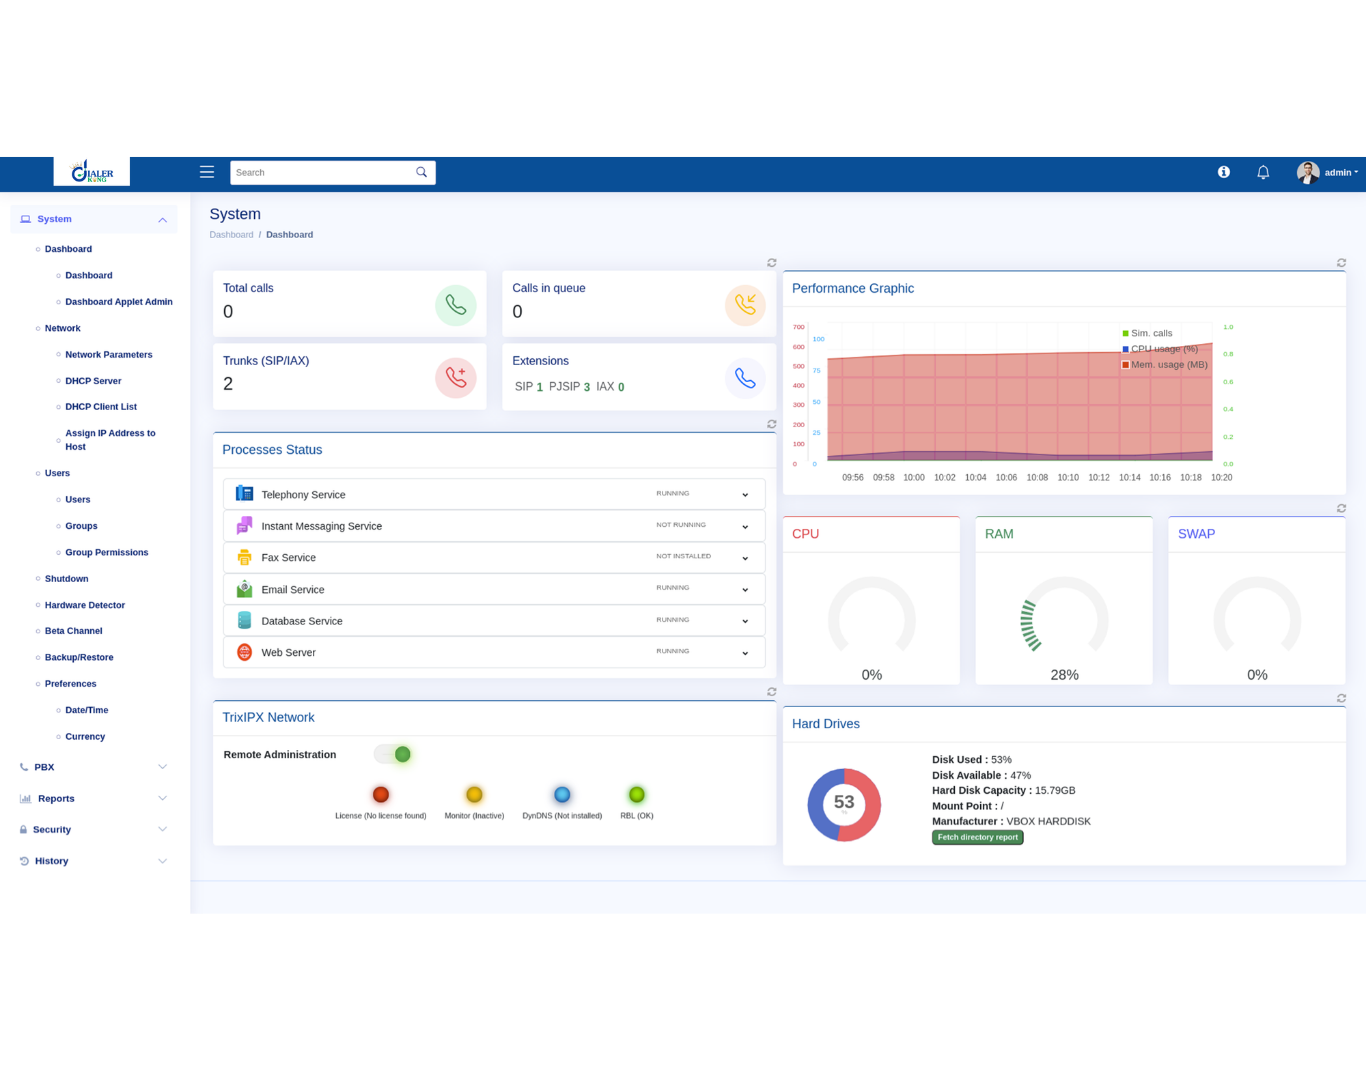Select Backup/Restore in sidebar
This screenshot has width=1366, height=1071.
click(x=79, y=657)
